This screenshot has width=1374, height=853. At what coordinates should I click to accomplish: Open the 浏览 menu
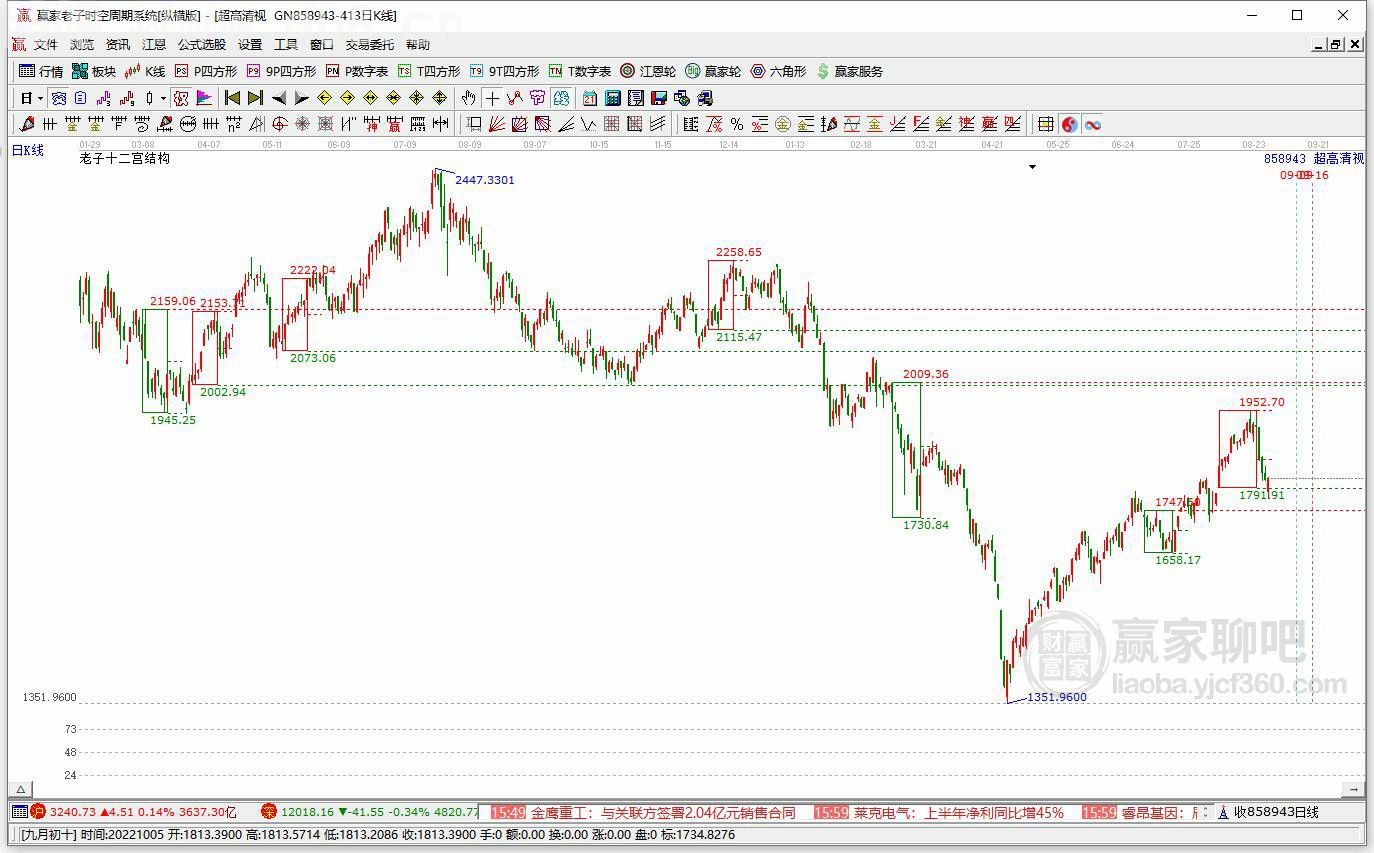coord(82,45)
